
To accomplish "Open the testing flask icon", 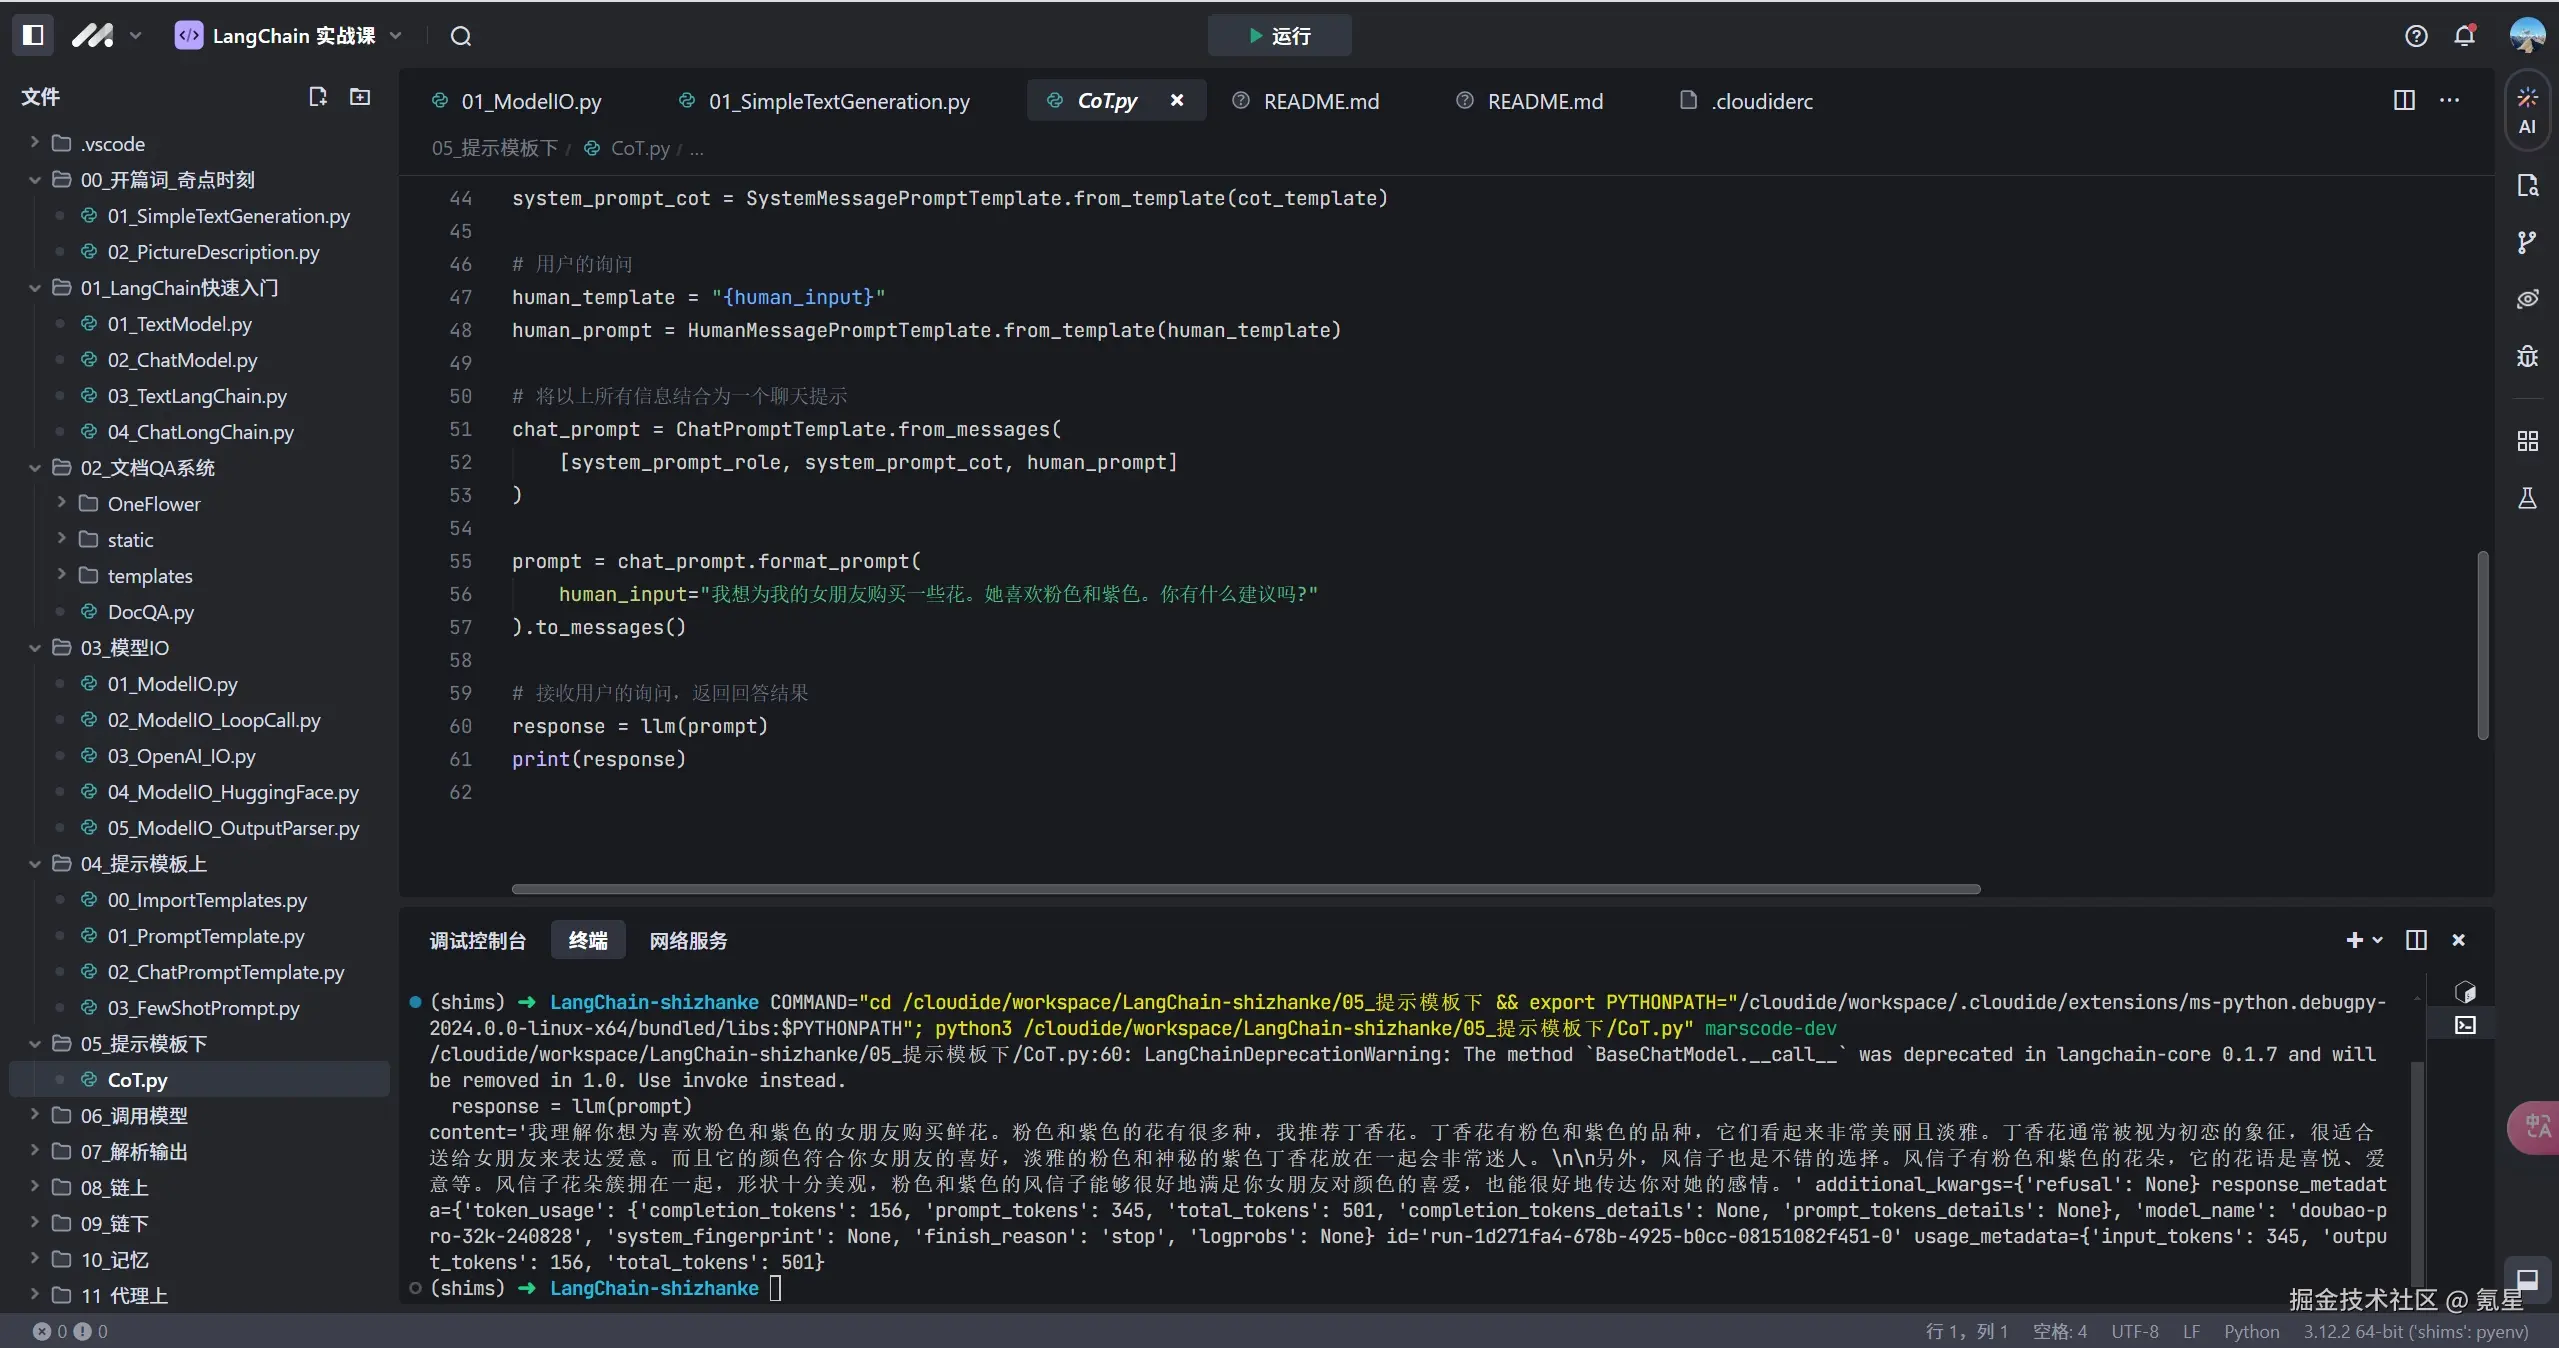I will 2527,498.
